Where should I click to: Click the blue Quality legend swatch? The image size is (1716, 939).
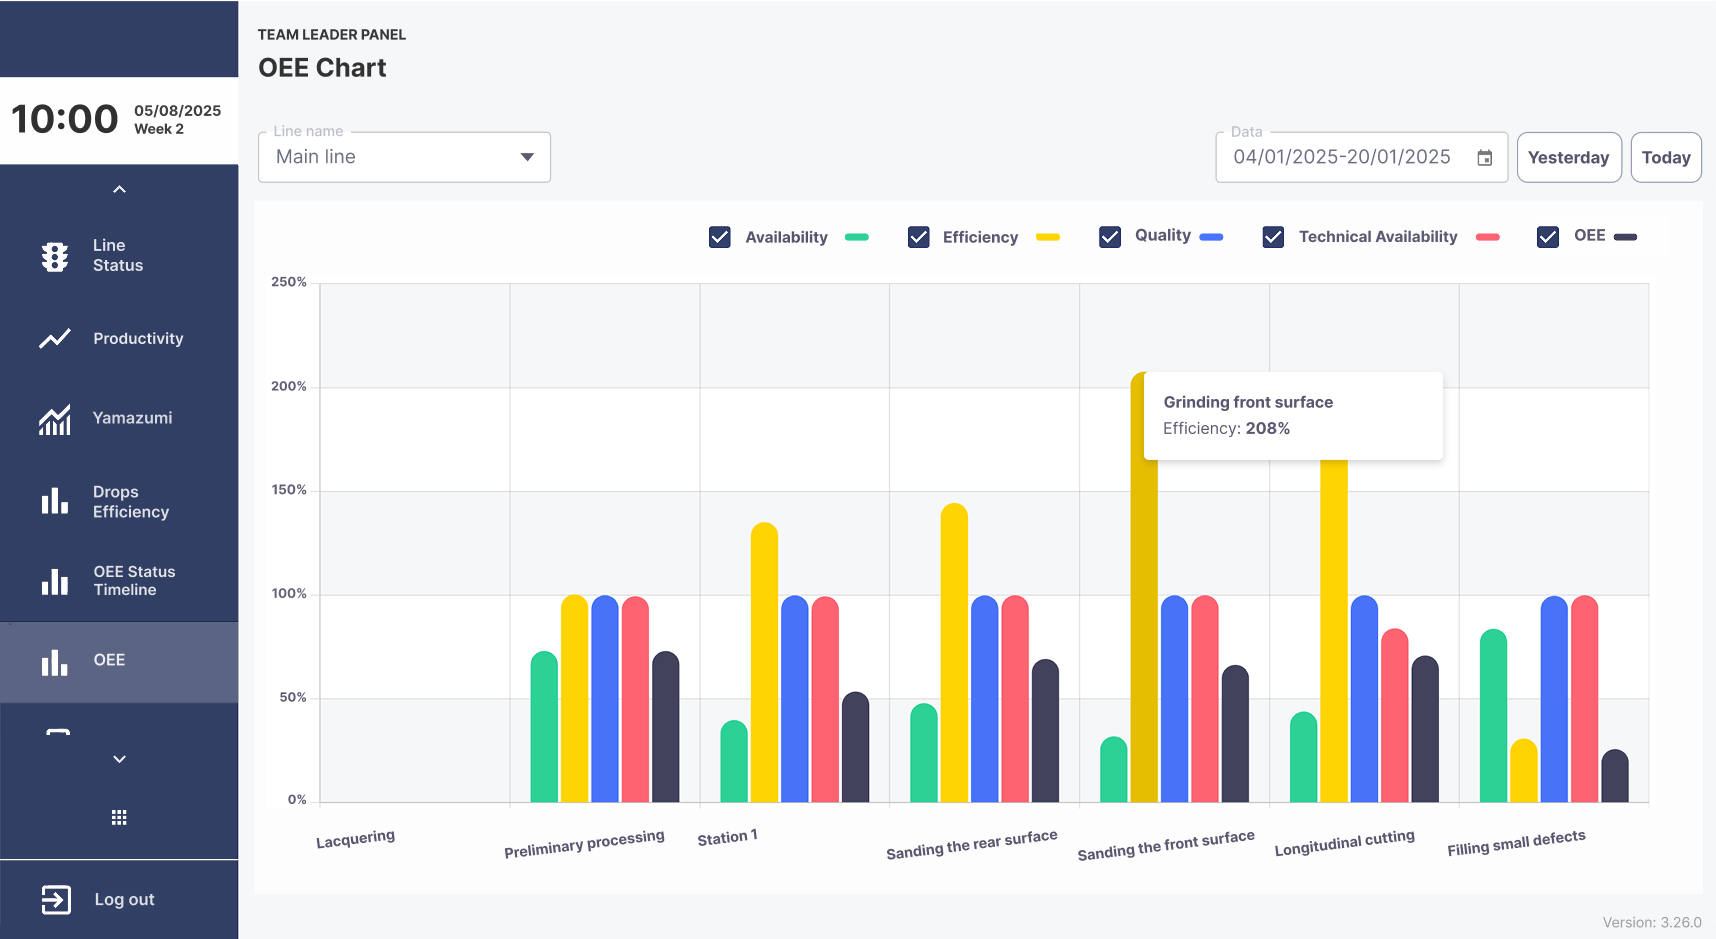(1211, 237)
